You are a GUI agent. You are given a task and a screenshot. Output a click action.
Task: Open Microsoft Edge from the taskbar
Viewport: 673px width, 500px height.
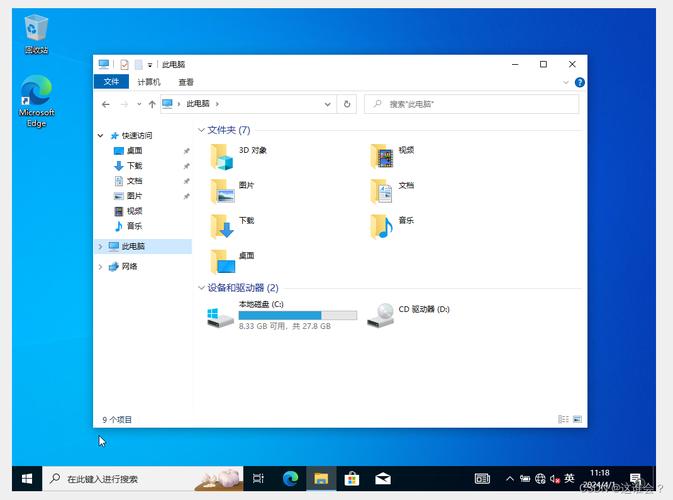[291, 479]
